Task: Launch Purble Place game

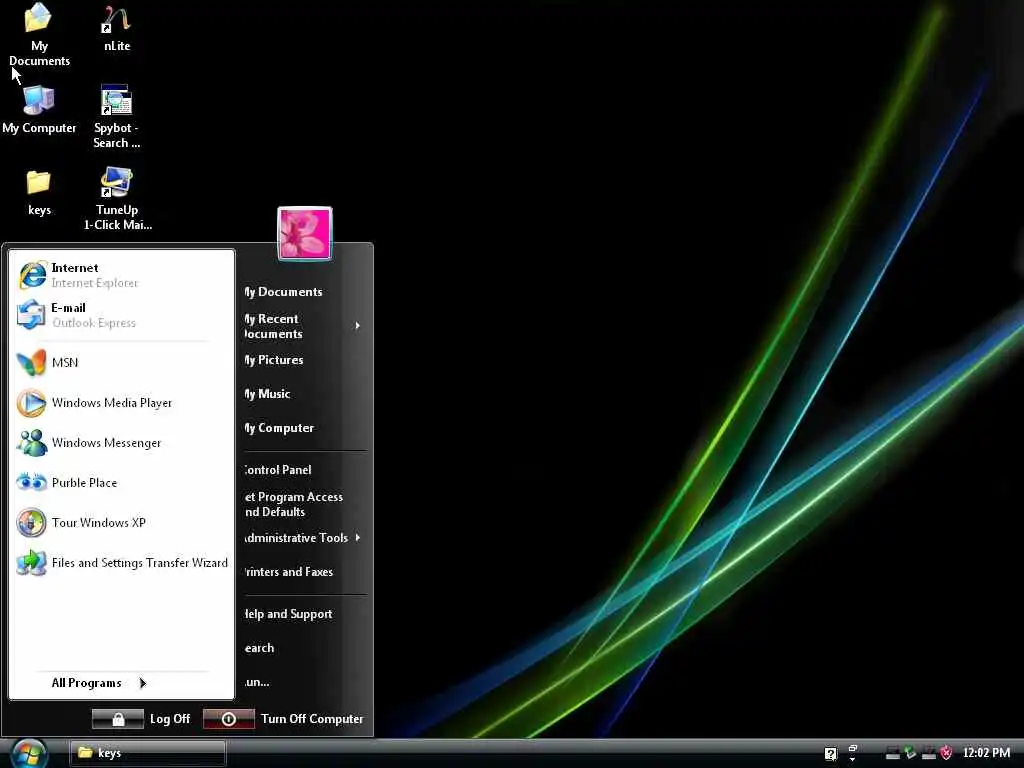Action: (x=123, y=483)
